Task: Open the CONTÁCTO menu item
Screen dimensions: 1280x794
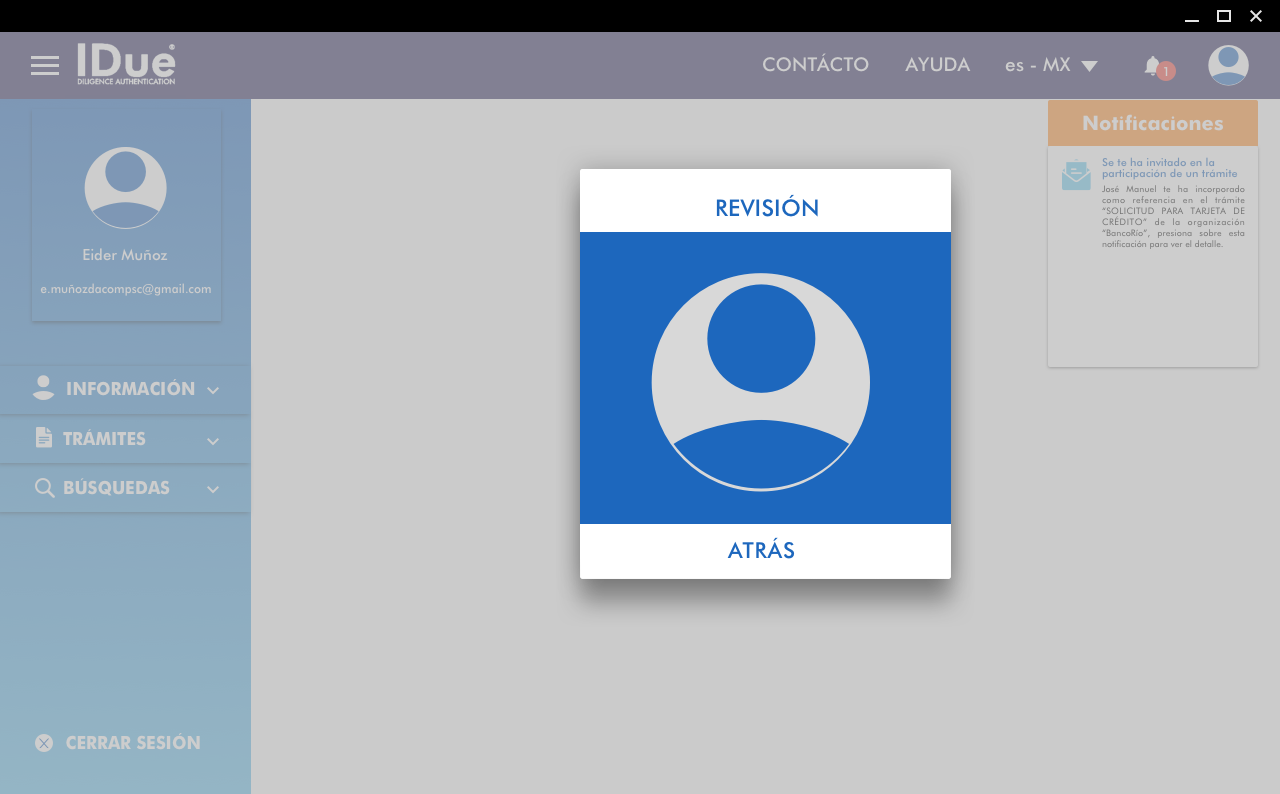Action: tap(815, 65)
